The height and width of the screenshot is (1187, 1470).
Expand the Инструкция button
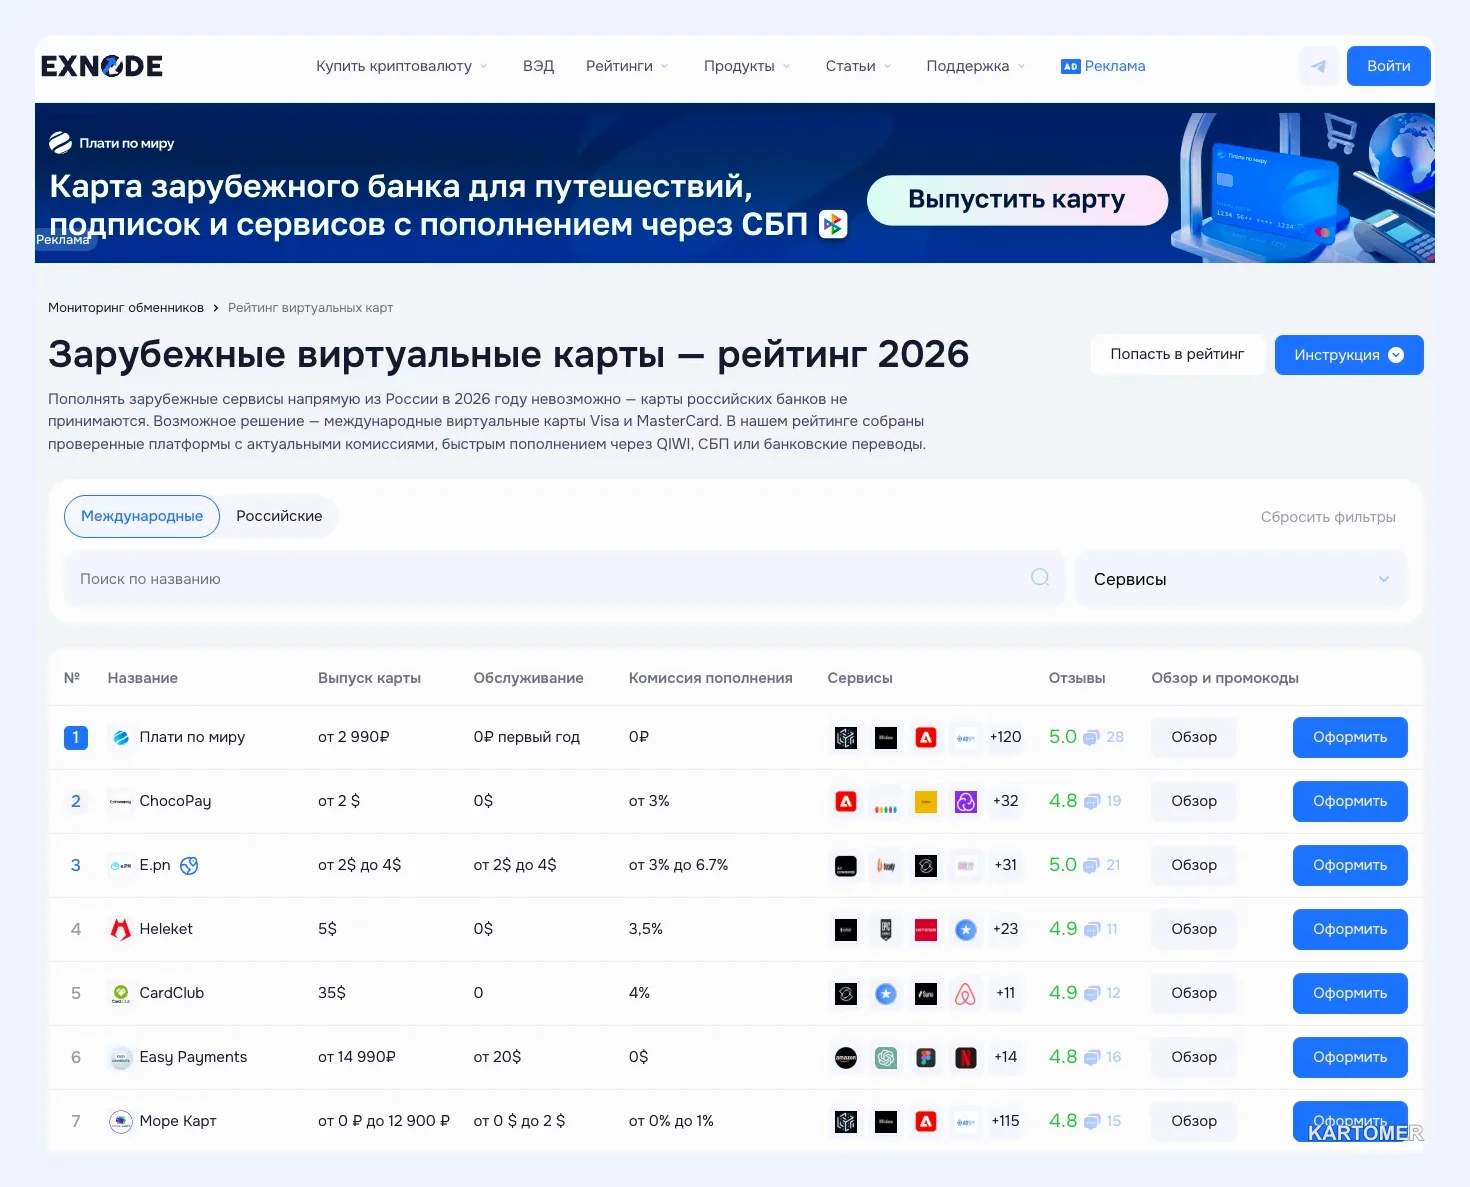tap(1349, 355)
